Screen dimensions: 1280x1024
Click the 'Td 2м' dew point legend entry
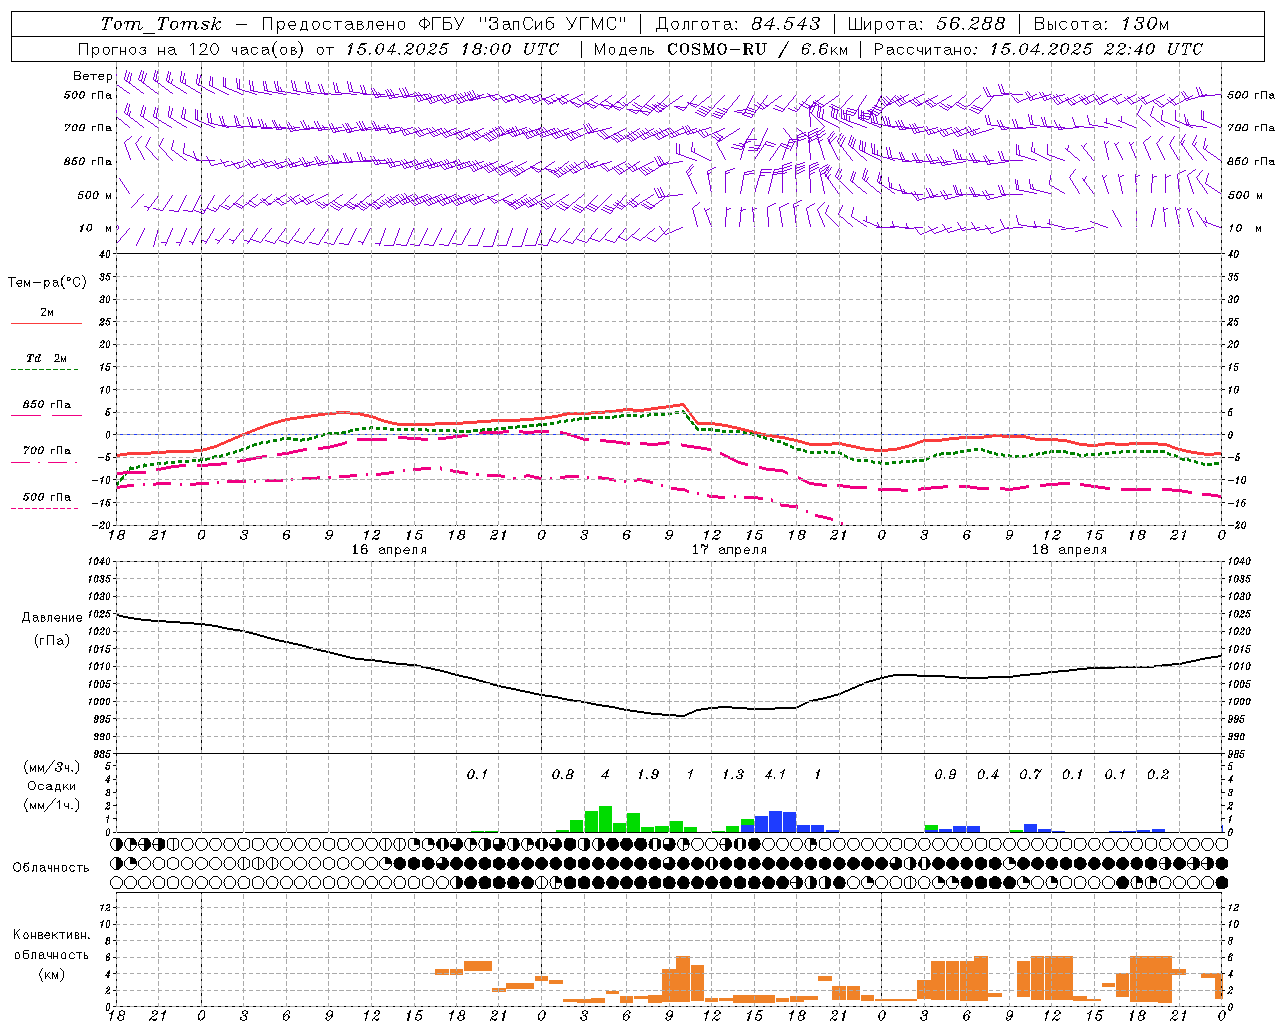pyautogui.click(x=46, y=358)
